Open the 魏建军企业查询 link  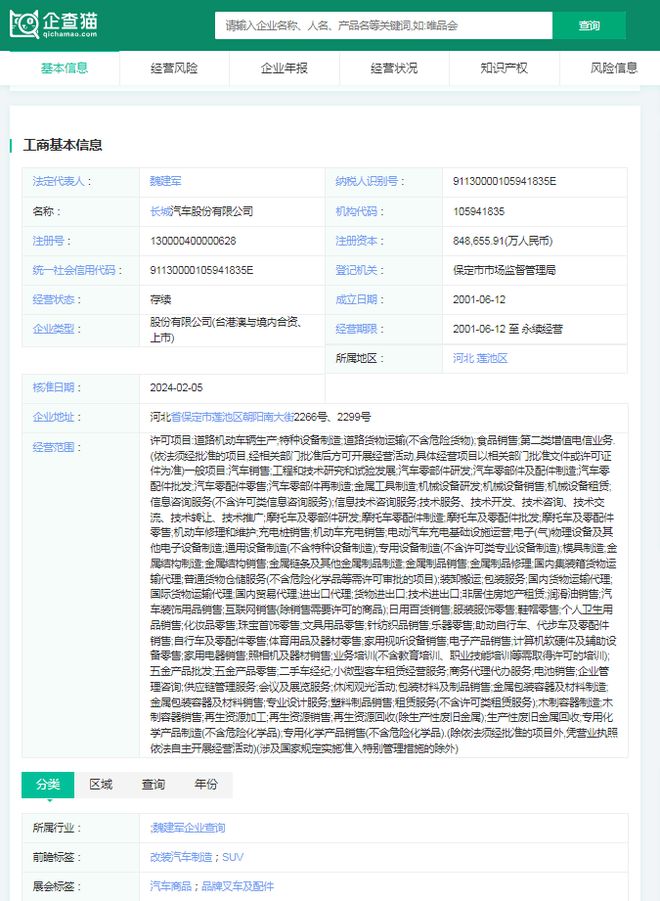point(188,827)
